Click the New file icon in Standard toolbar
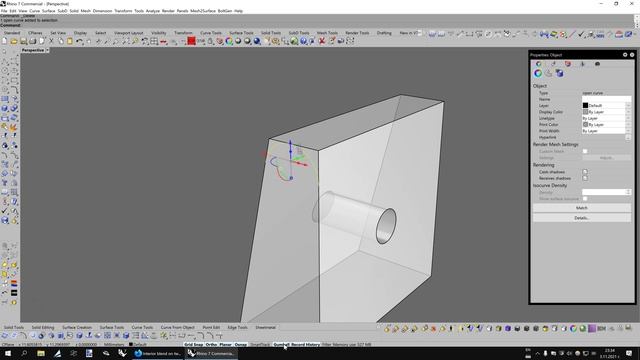Viewport: 640px width, 360px height. (x=4, y=41)
